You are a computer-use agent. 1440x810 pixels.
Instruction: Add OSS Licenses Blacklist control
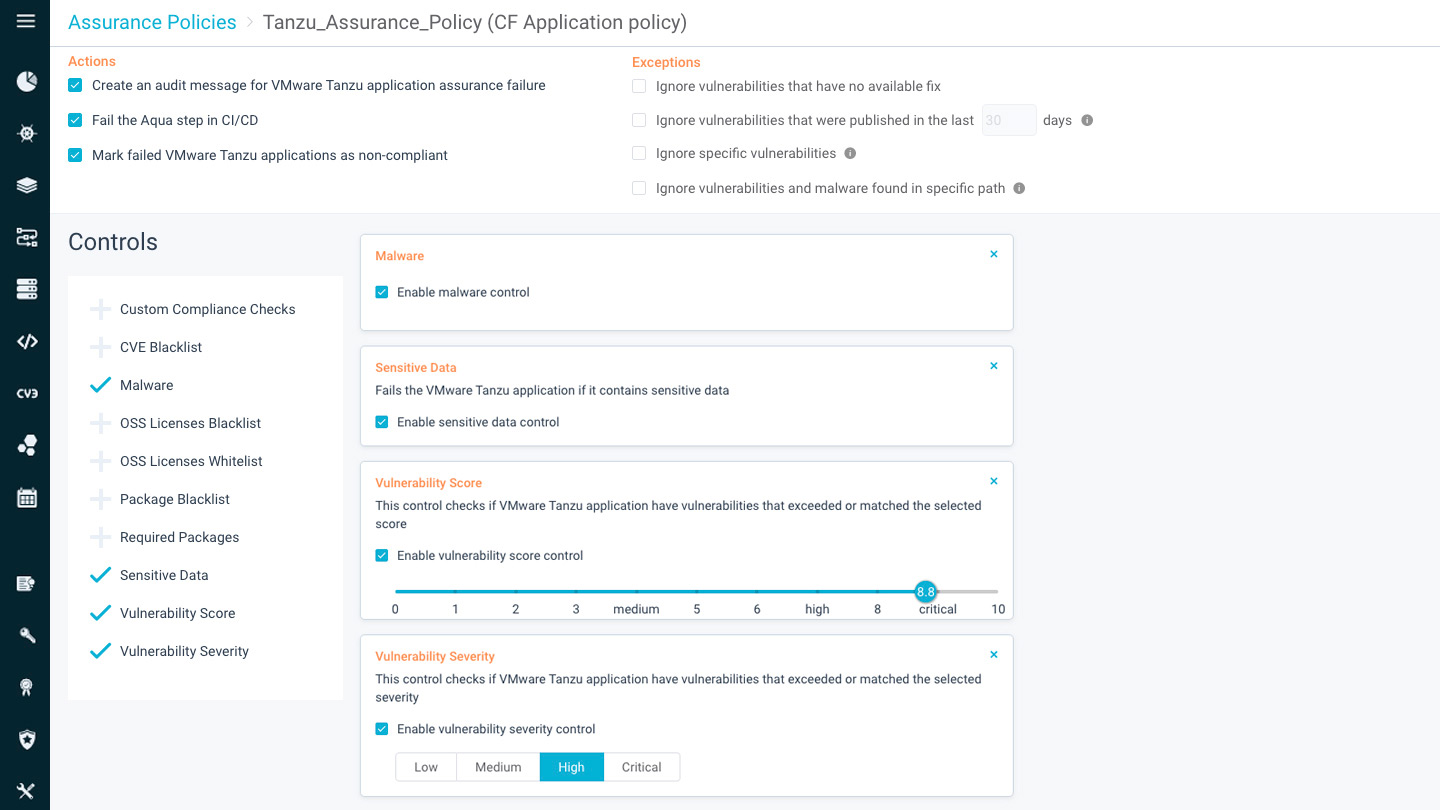100,423
